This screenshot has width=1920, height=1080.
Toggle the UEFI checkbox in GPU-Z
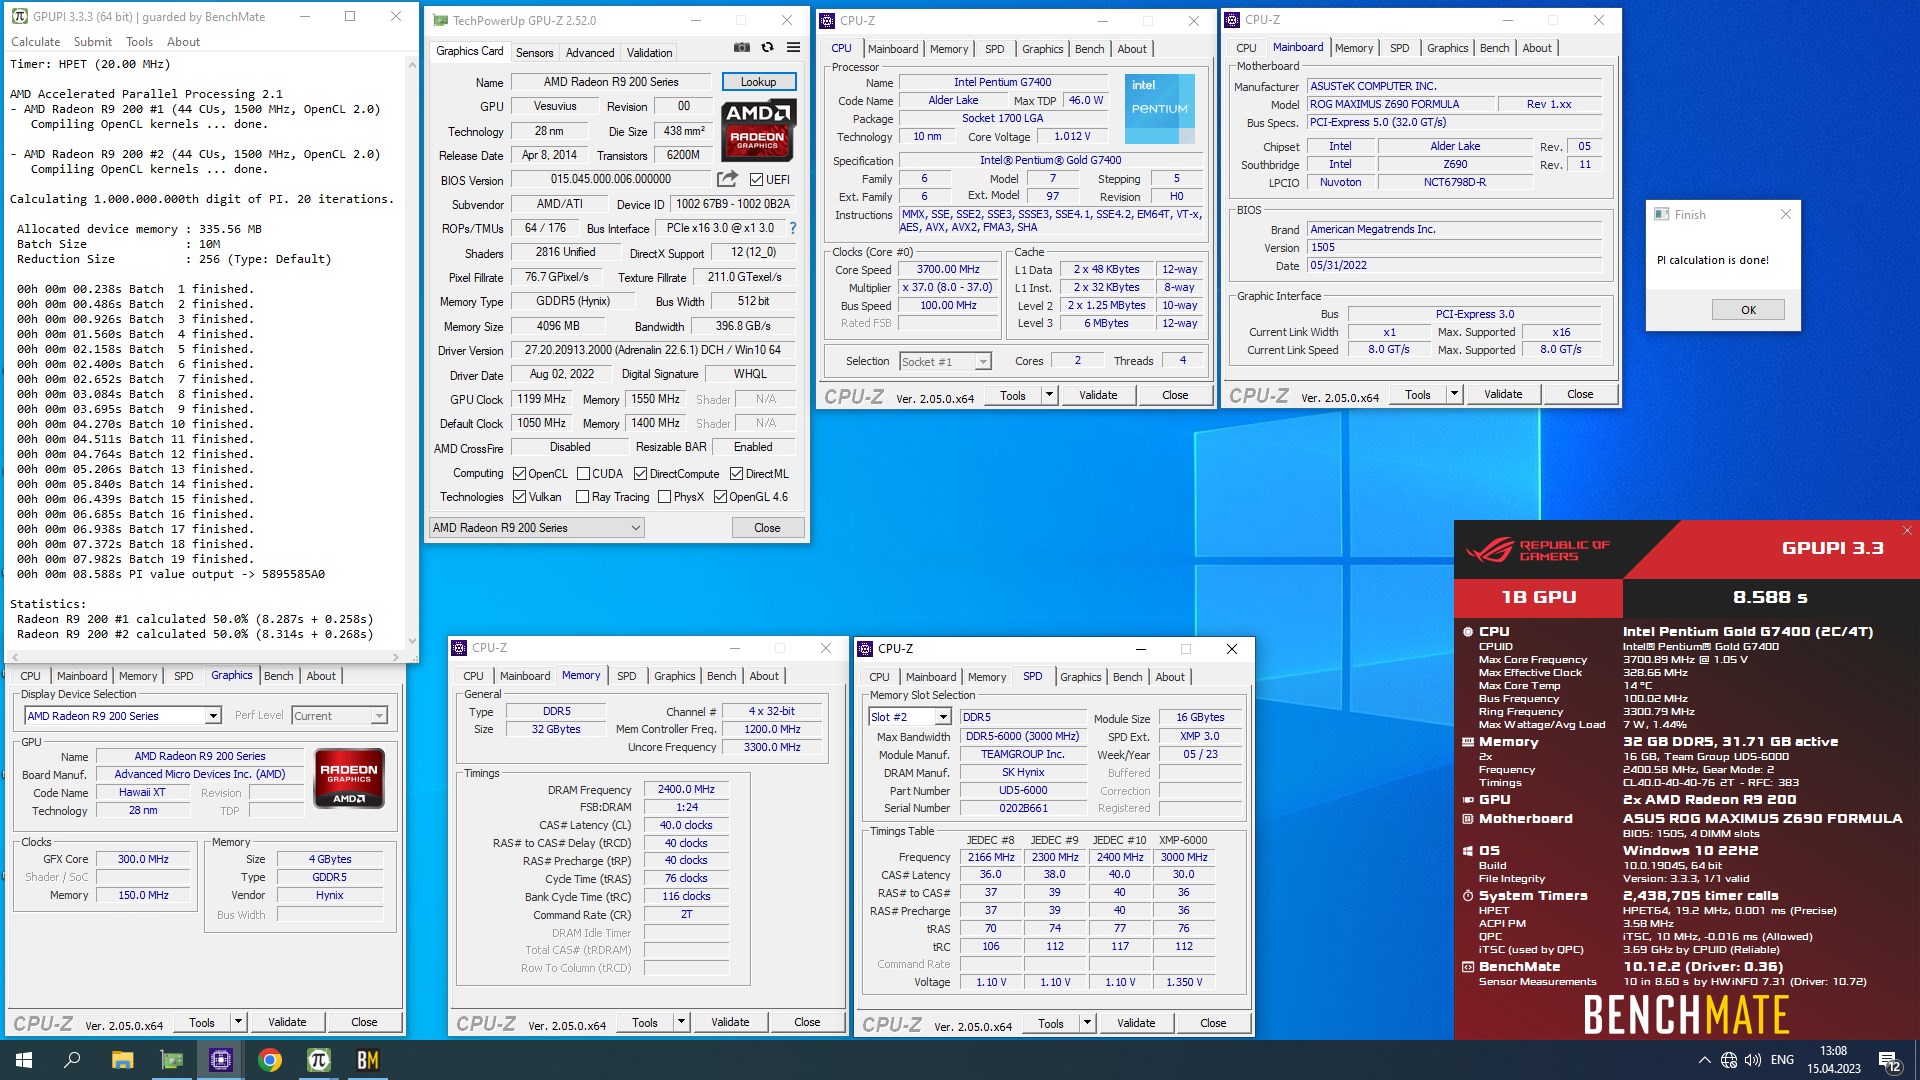click(756, 180)
